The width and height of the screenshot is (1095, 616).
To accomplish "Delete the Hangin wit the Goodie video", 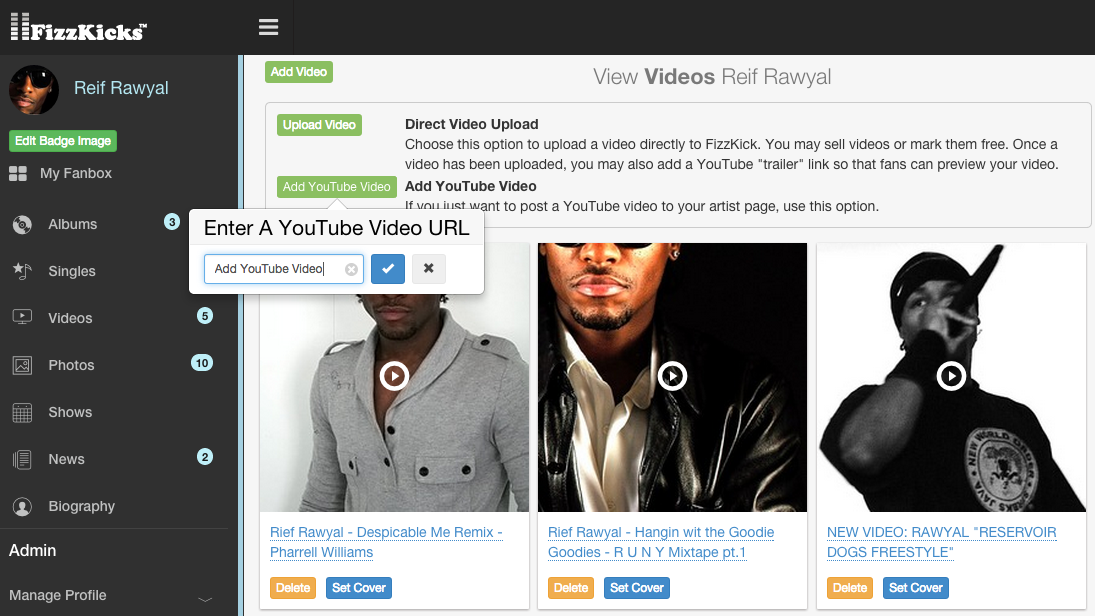I will coord(571,588).
